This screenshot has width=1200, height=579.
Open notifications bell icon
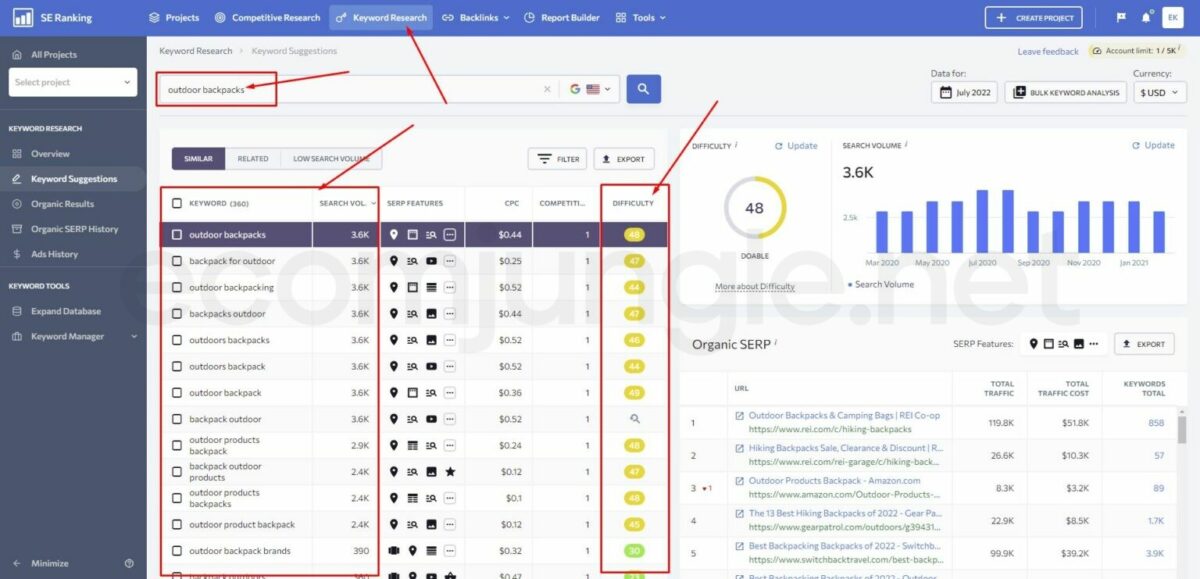pyautogui.click(x=1145, y=18)
